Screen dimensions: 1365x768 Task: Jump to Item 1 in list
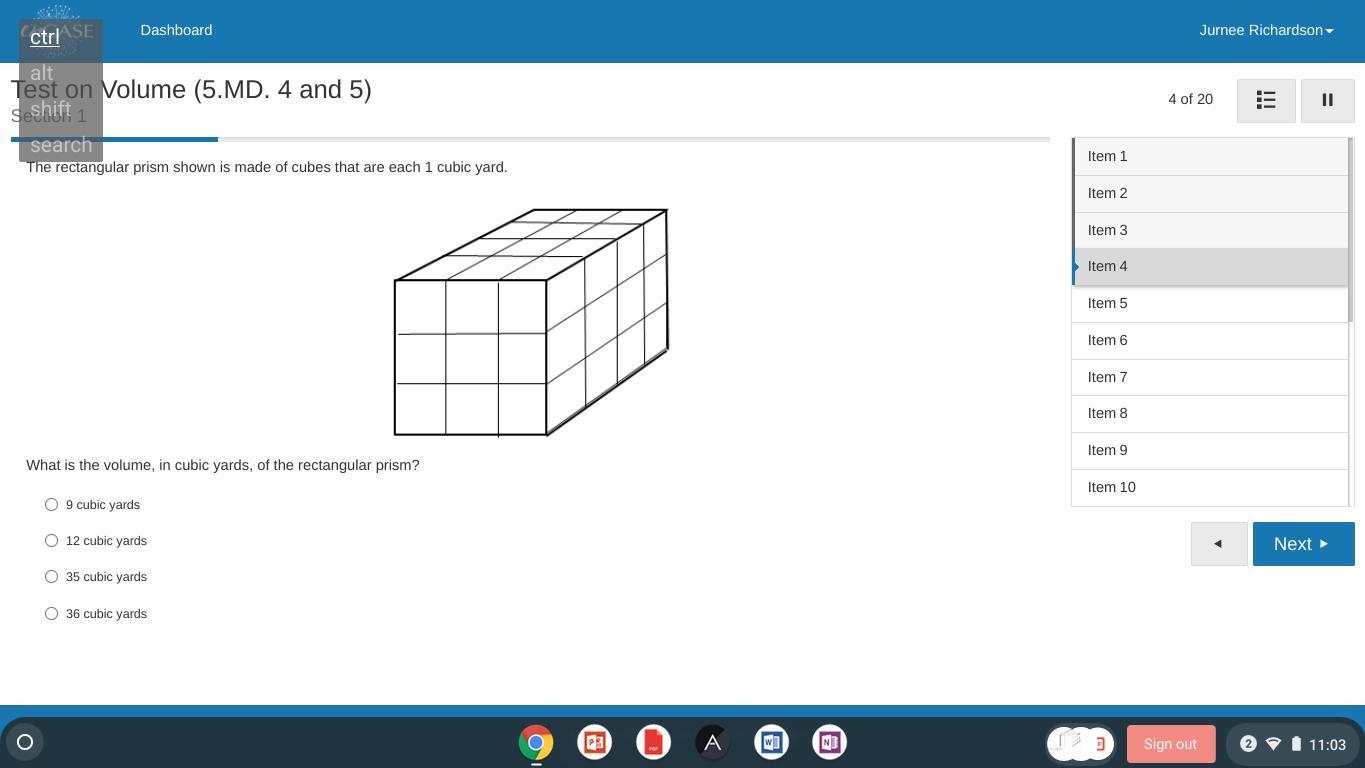pos(1210,157)
